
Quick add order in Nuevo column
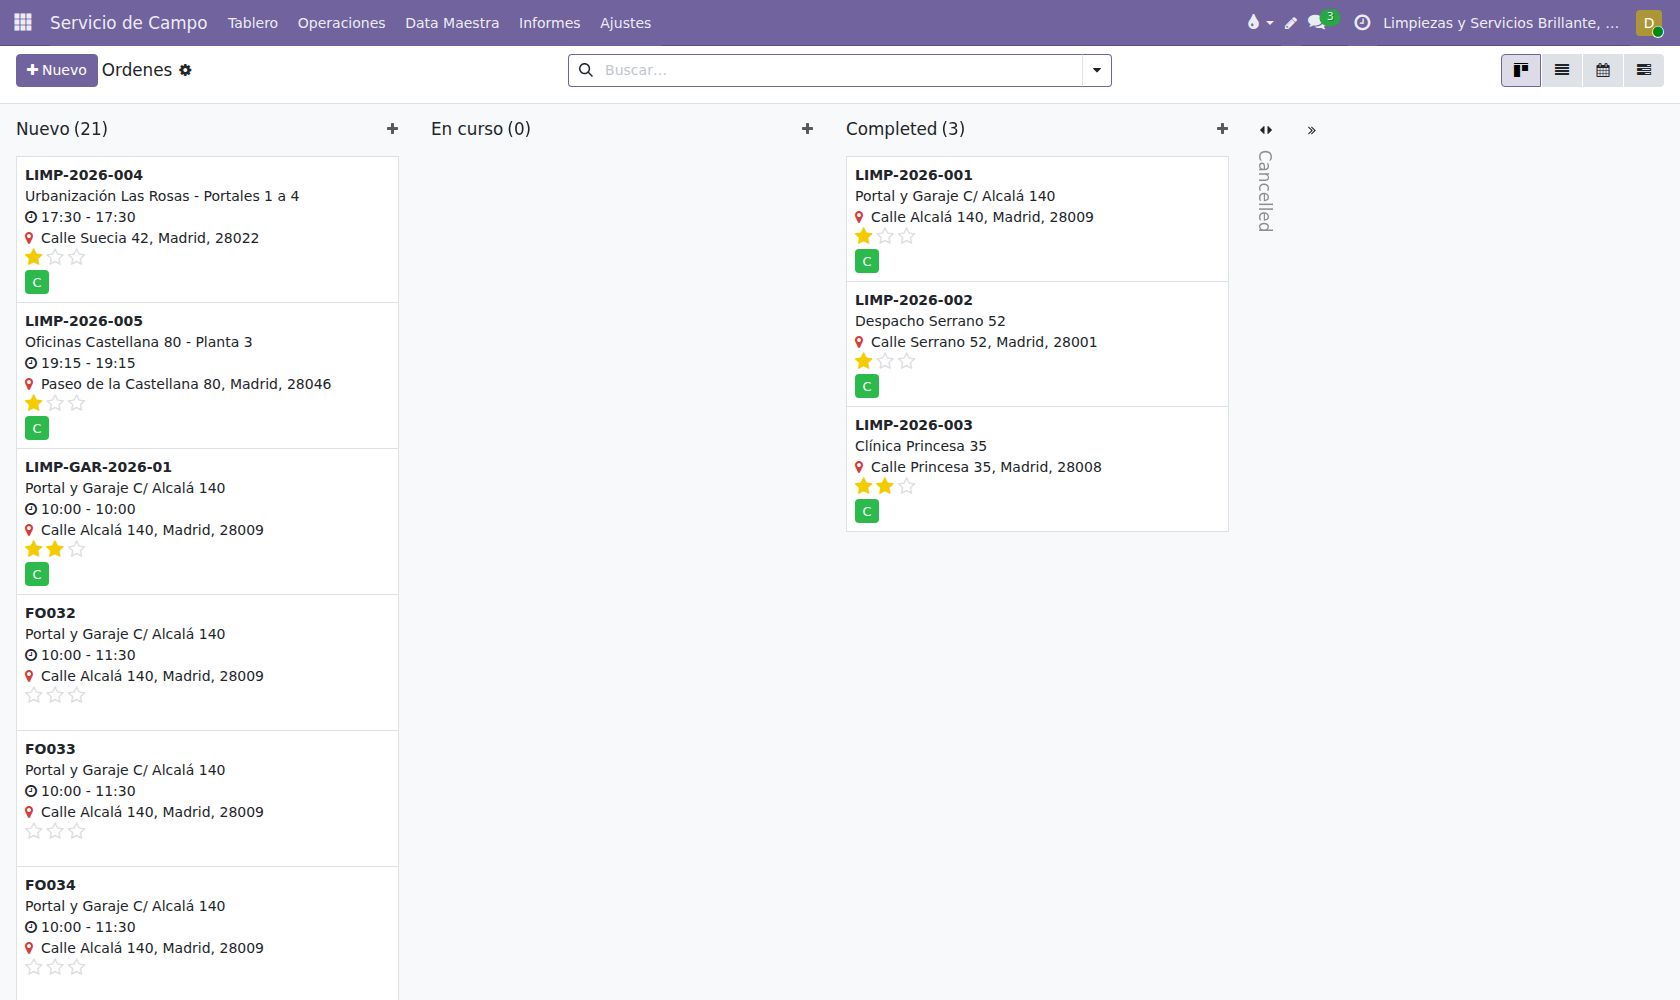point(392,129)
